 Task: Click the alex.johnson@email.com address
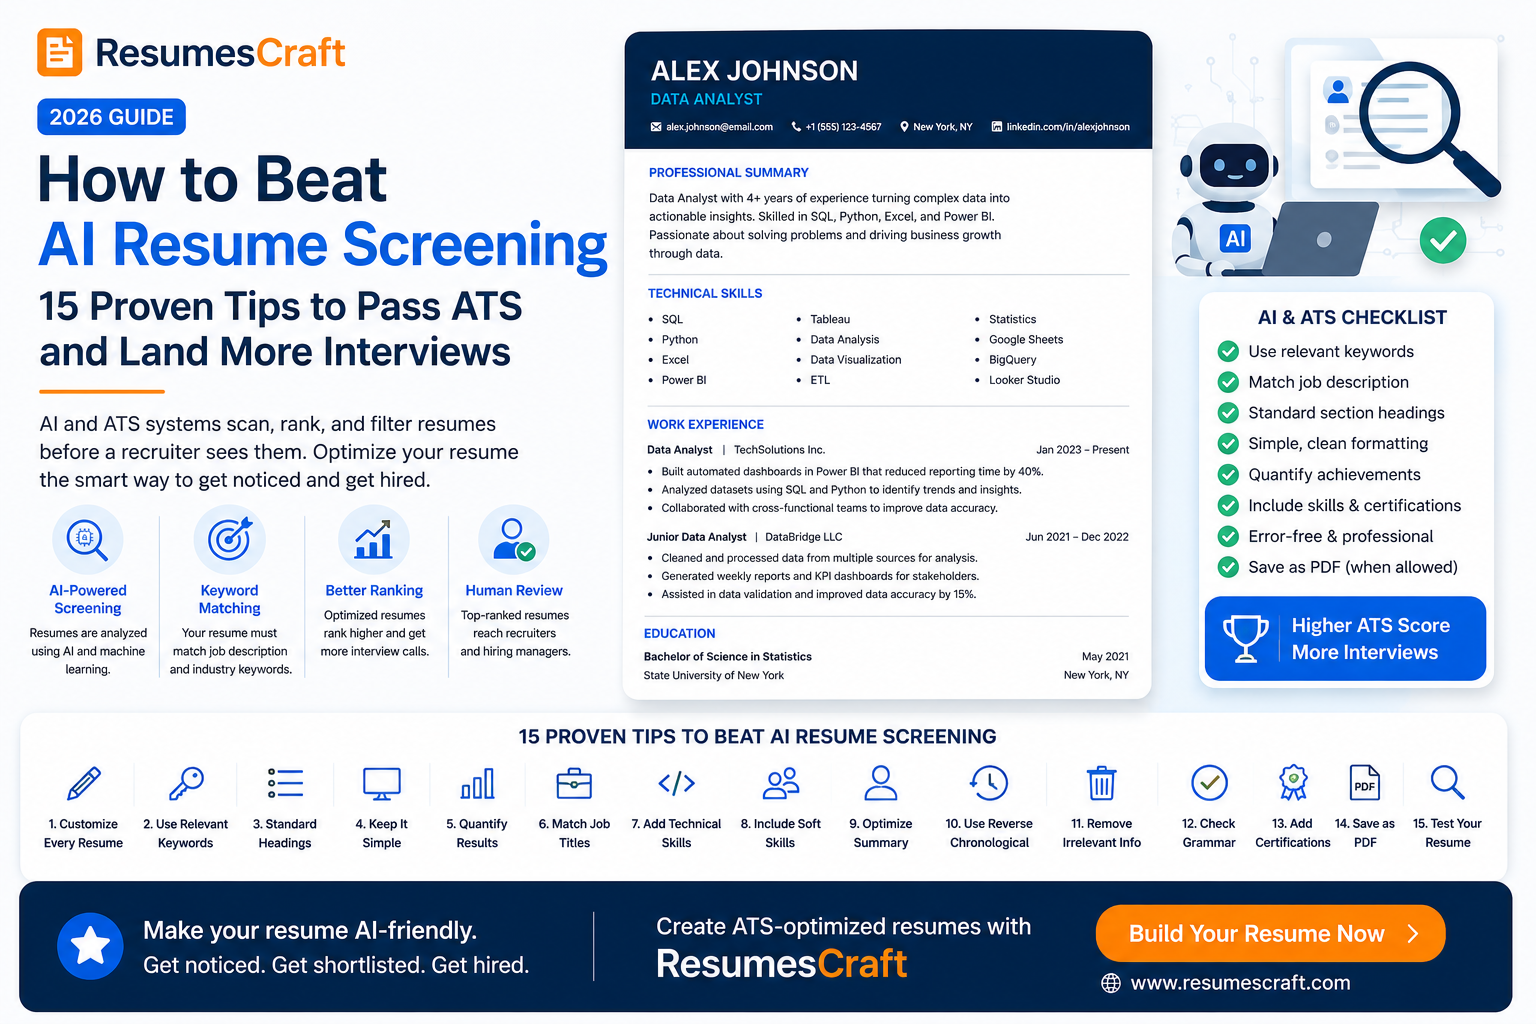(719, 127)
